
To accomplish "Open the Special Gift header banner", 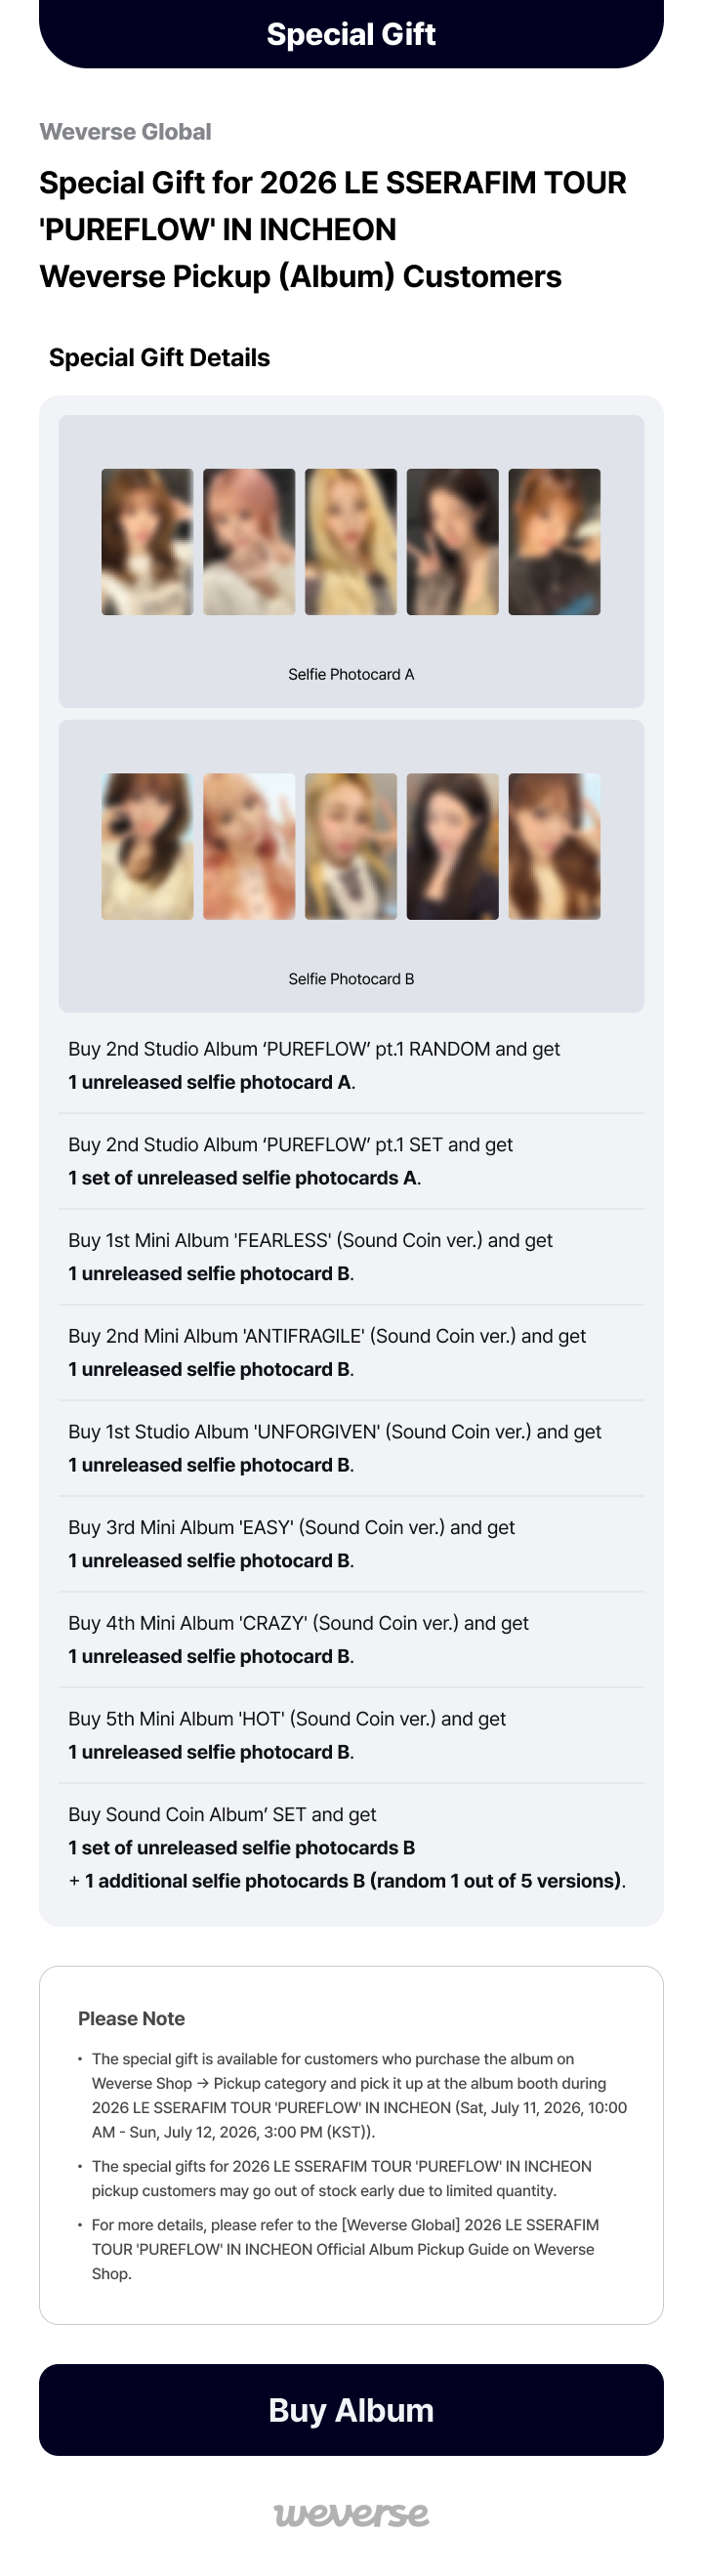I will (351, 34).
